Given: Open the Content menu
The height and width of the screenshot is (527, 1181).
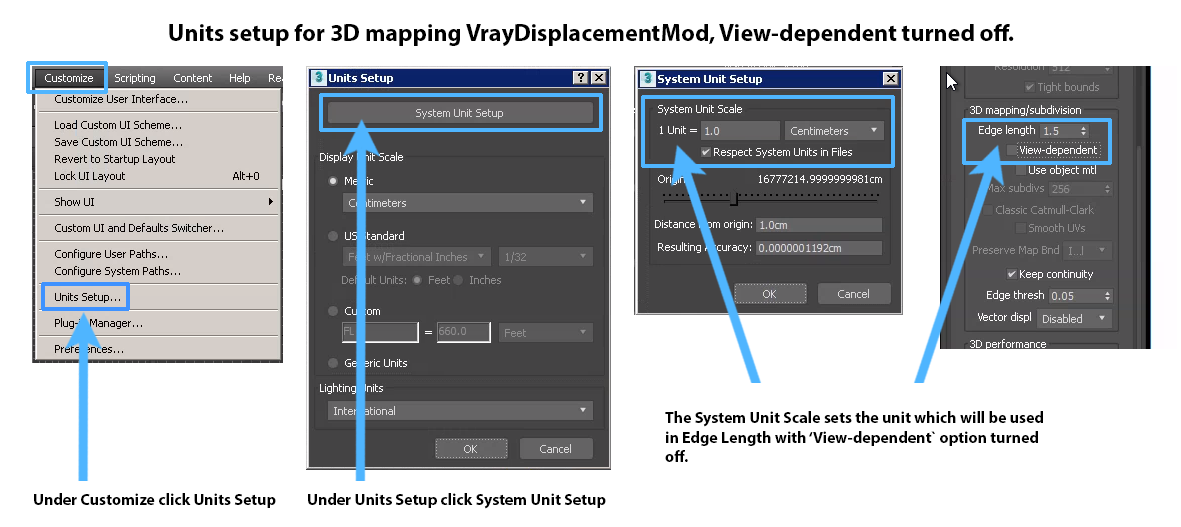Looking at the screenshot, I should click(x=193, y=78).
